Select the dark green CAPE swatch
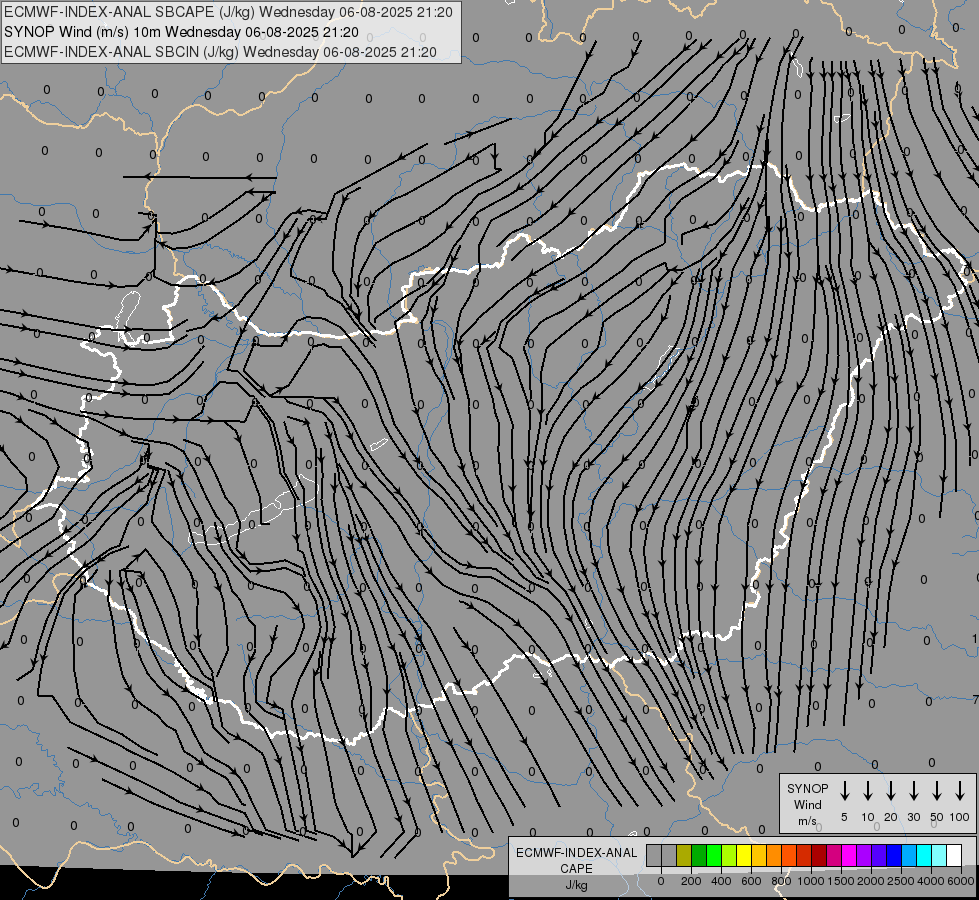 click(x=699, y=855)
